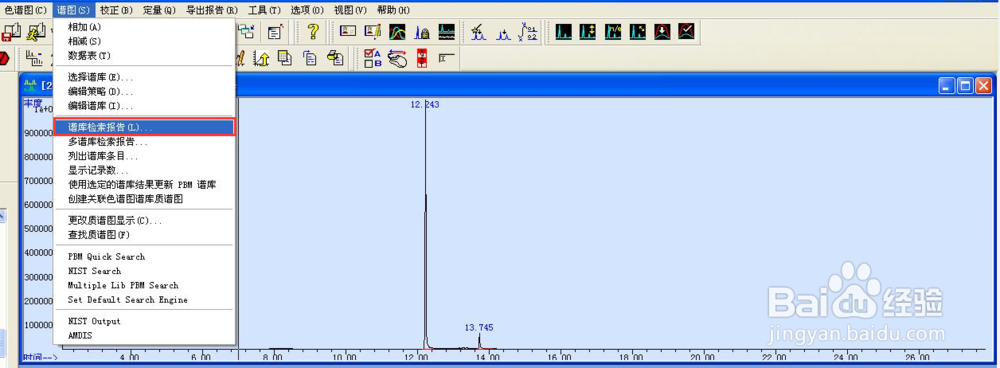Screen dimensions: 1000x368
Task: Select NIST Search in the menu
Action: pyautogui.click(x=94, y=271)
